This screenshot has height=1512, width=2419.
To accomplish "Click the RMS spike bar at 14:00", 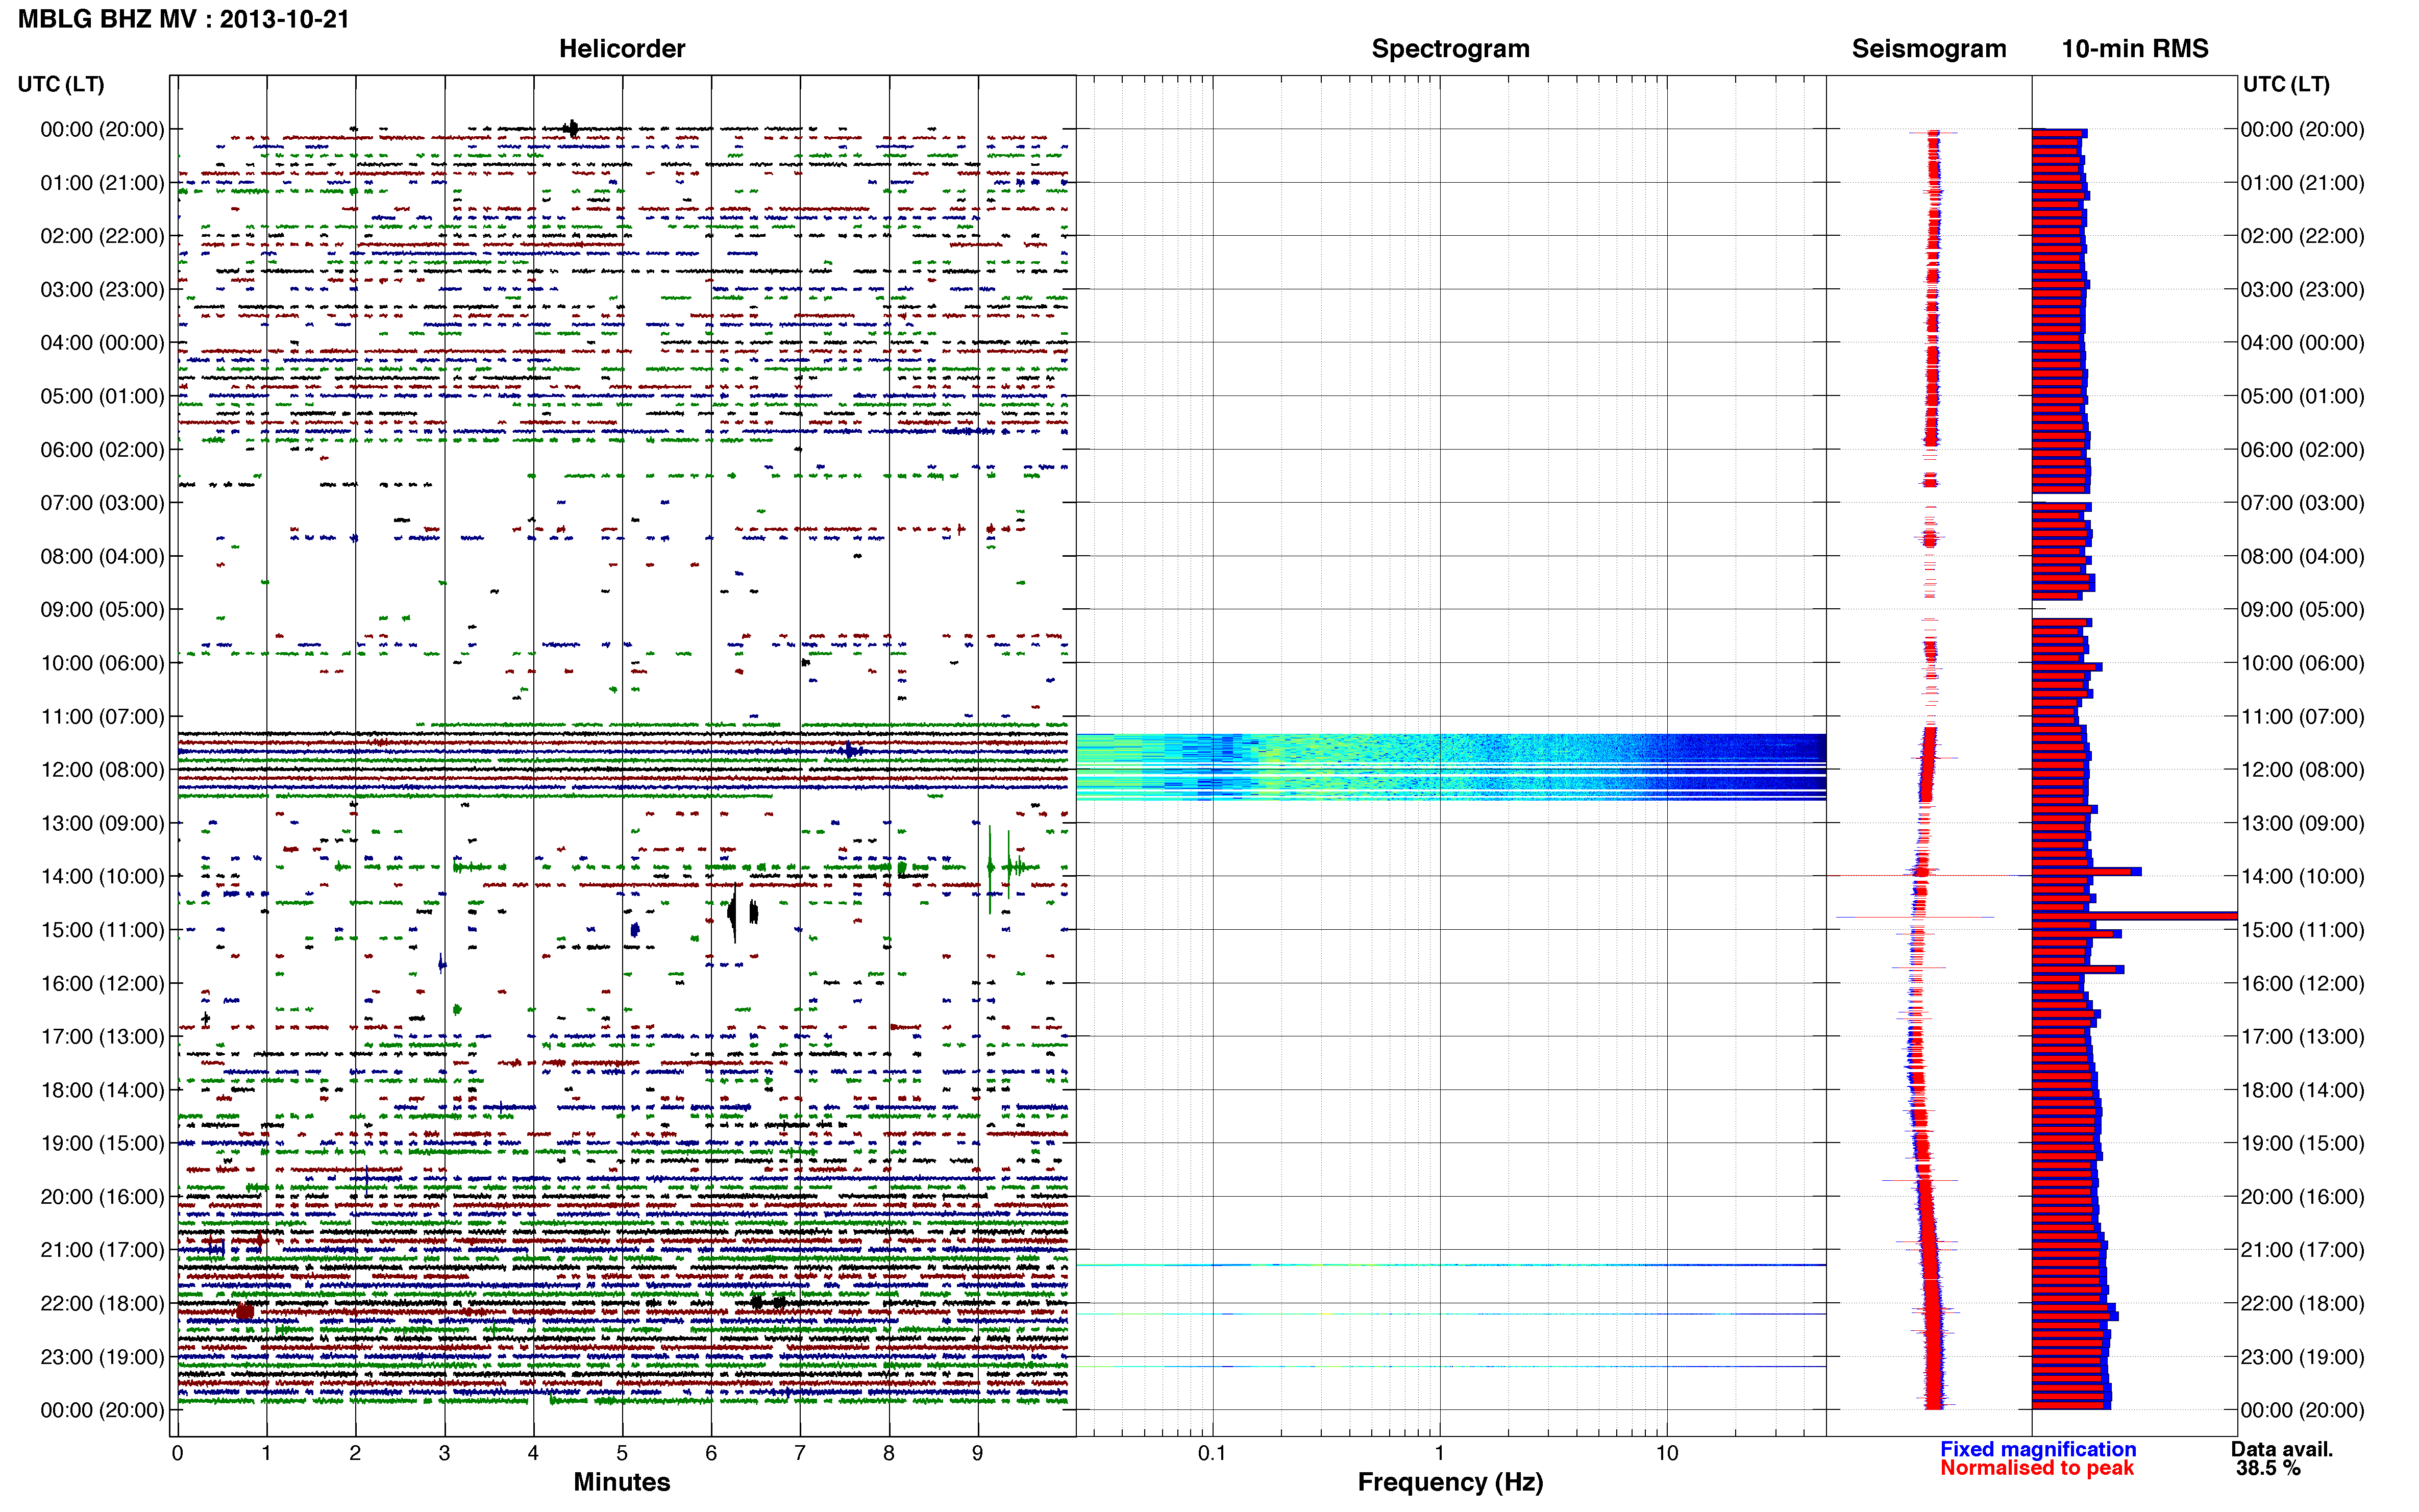I will point(2086,872).
